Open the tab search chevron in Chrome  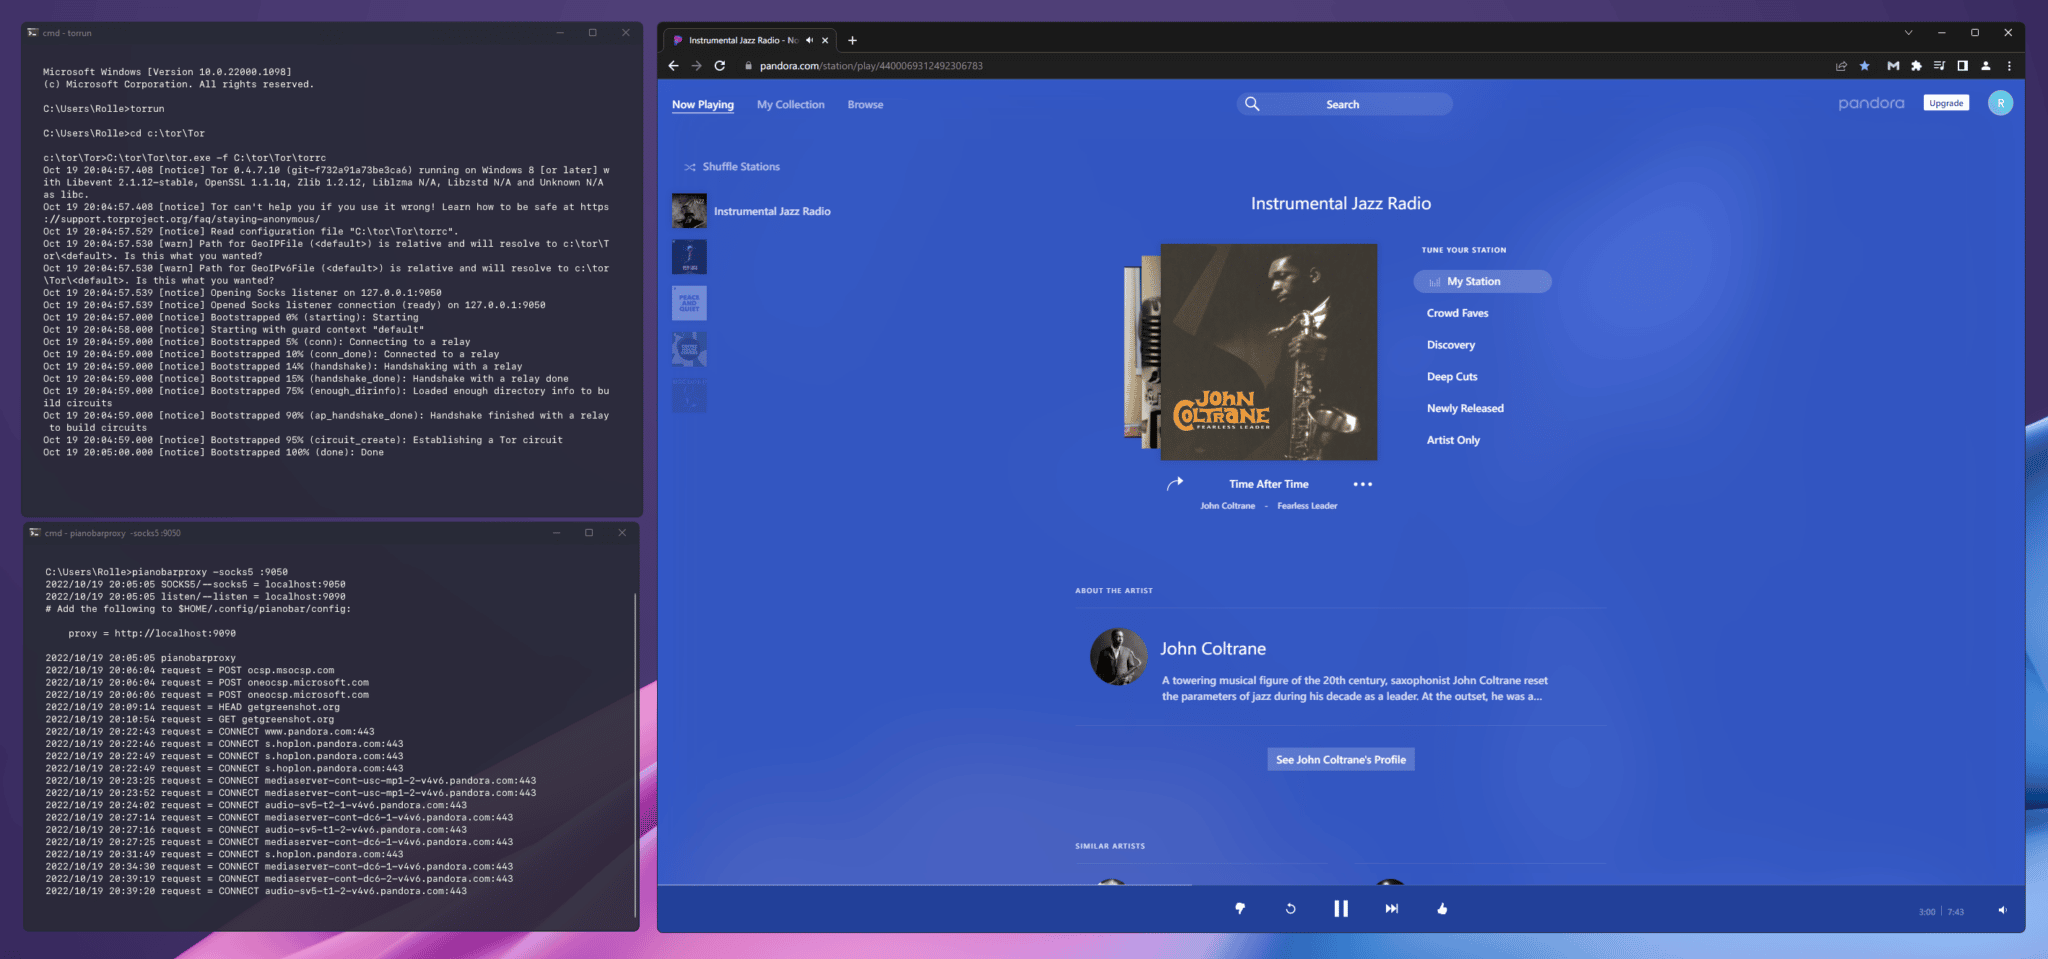click(x=1908, y=33)
